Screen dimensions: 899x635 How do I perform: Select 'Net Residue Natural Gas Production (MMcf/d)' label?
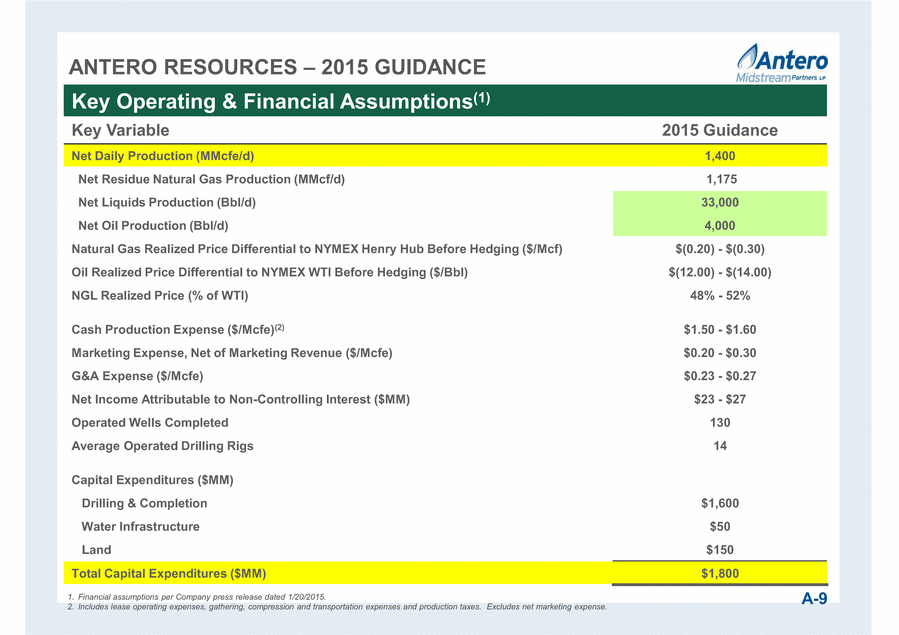(212, 179)
